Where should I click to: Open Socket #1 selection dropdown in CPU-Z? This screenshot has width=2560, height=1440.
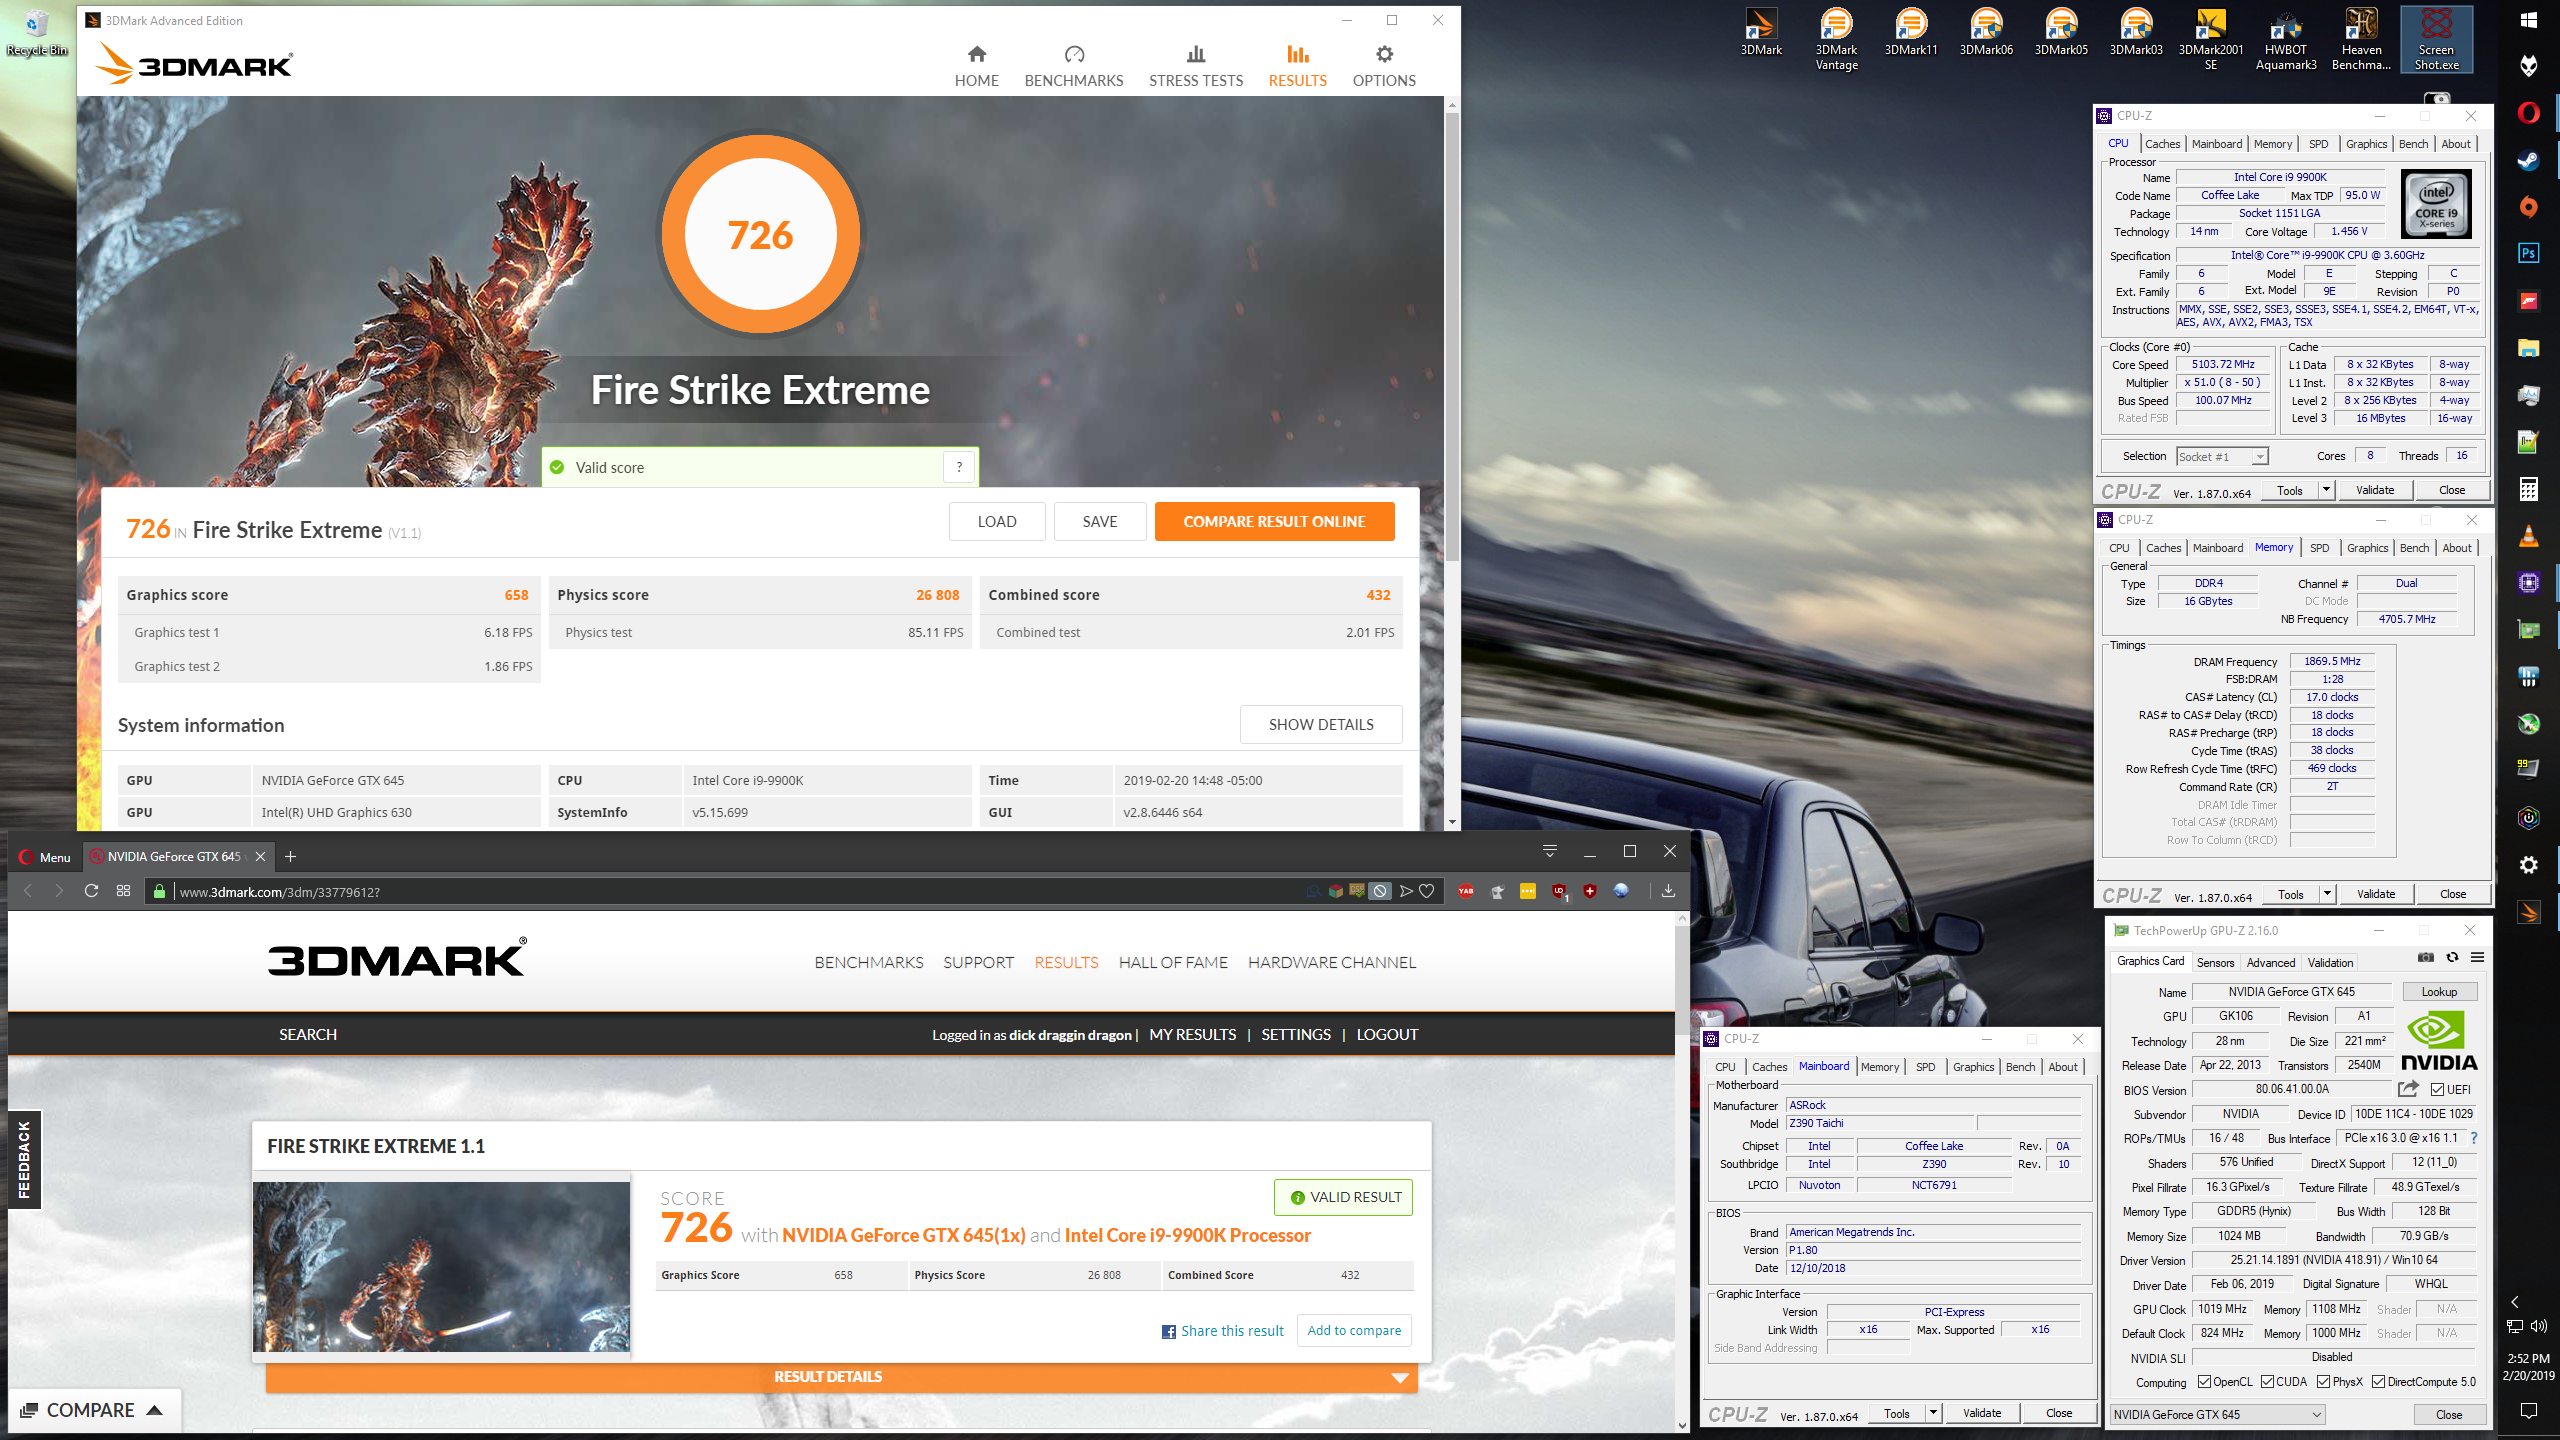click(2222, 456)
